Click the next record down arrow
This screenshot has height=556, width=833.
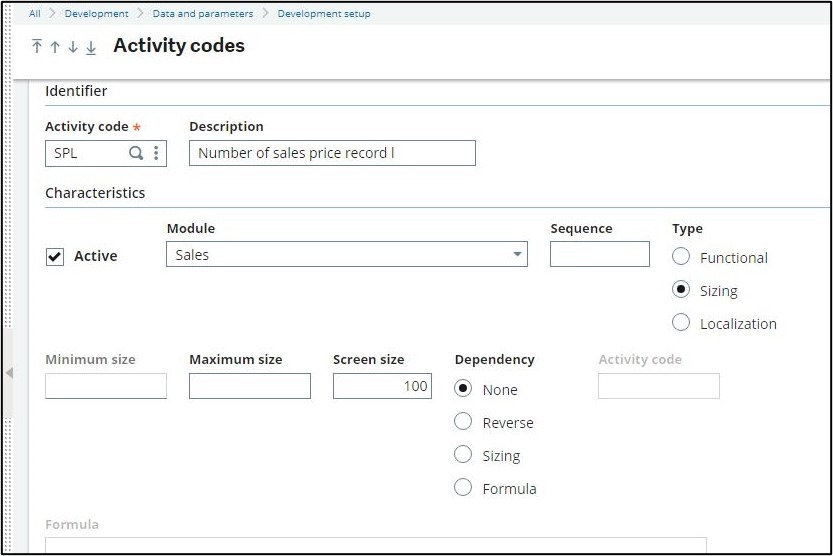tap(73, 47)
